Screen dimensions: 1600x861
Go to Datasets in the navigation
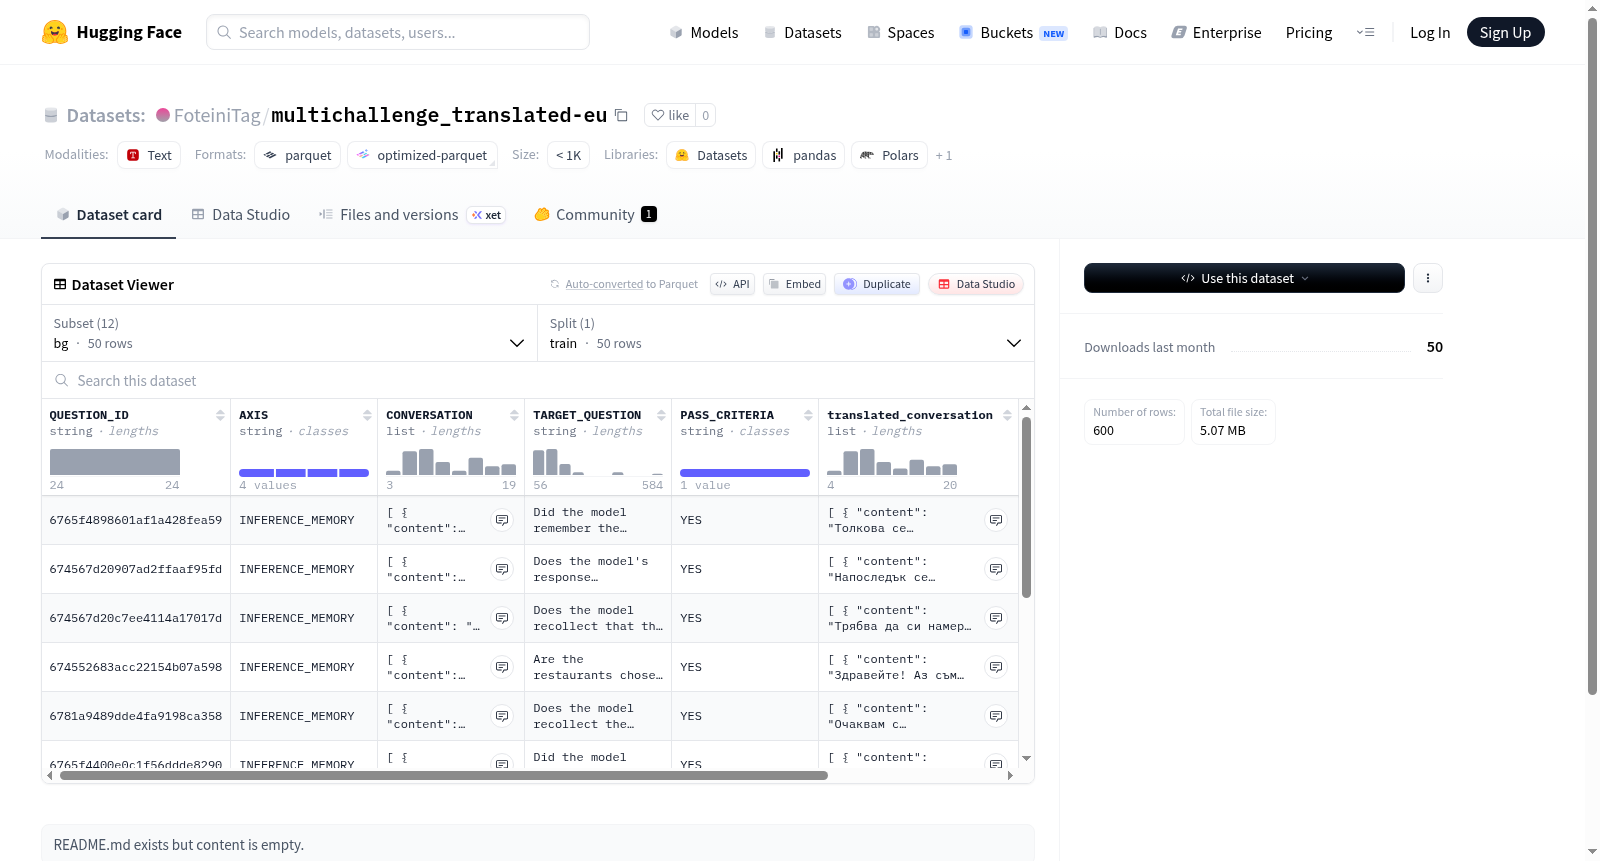tap(802, 32)
